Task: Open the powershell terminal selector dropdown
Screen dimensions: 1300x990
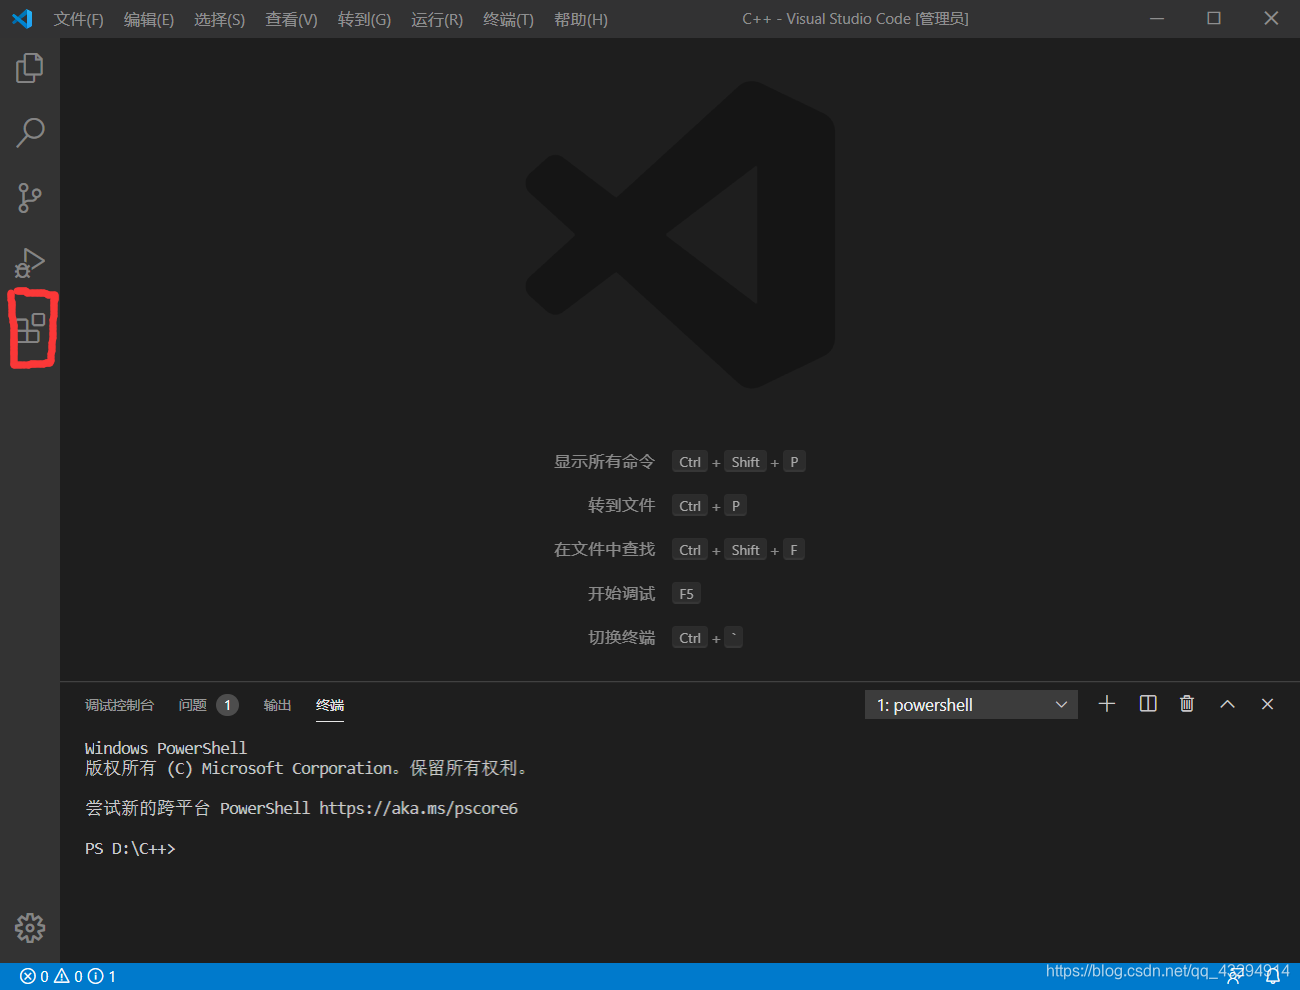Action: 971,705
